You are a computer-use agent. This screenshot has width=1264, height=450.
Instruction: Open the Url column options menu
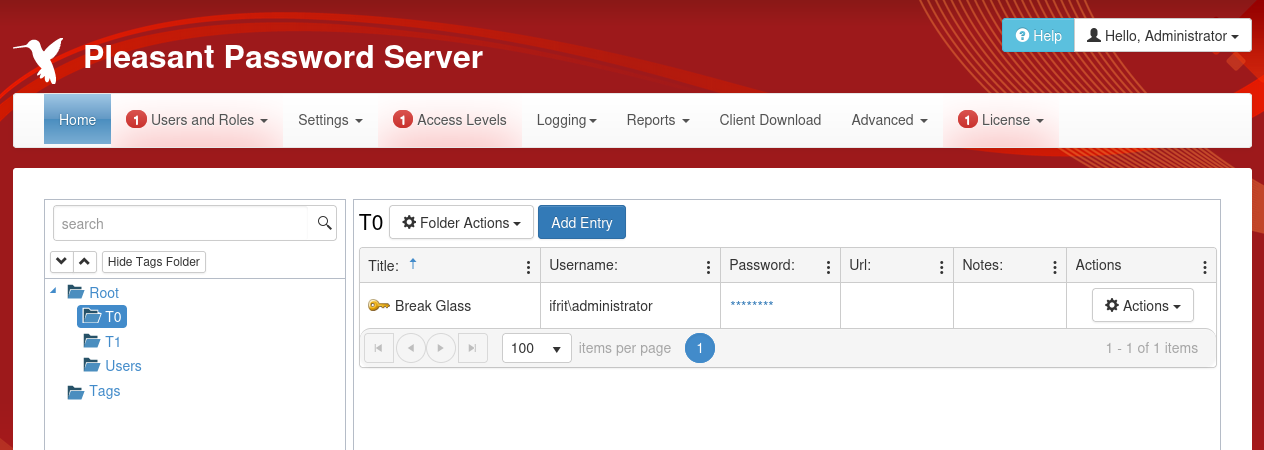pyautogui.click(x=942, y=267)
